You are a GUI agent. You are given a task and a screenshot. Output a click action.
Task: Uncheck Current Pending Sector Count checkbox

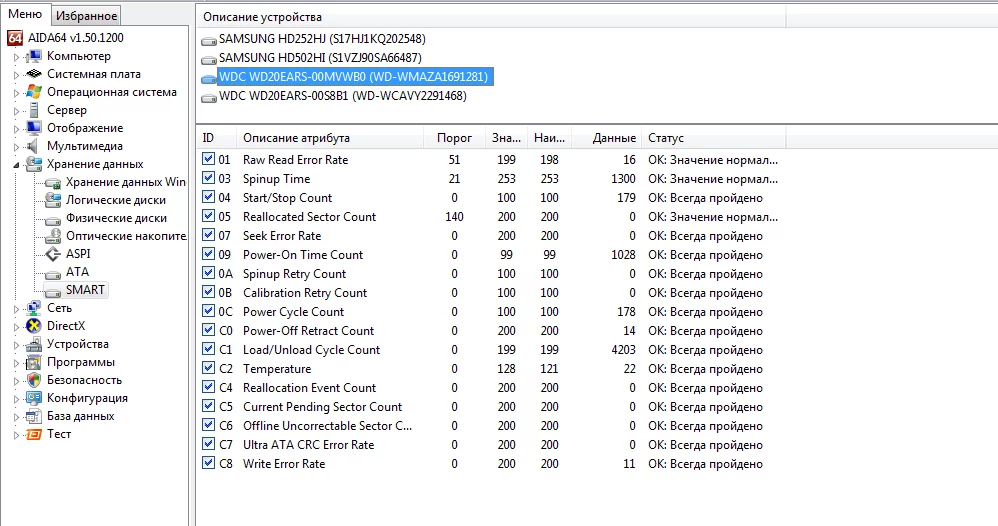point(208,406)
